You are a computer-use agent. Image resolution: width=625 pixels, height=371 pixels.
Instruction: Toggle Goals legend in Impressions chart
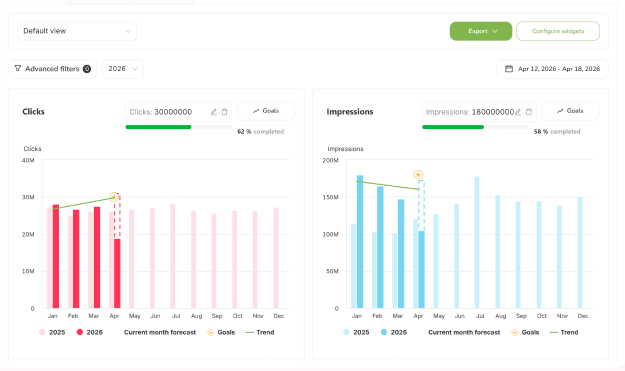pyautogui.click(x=525, y=332)
